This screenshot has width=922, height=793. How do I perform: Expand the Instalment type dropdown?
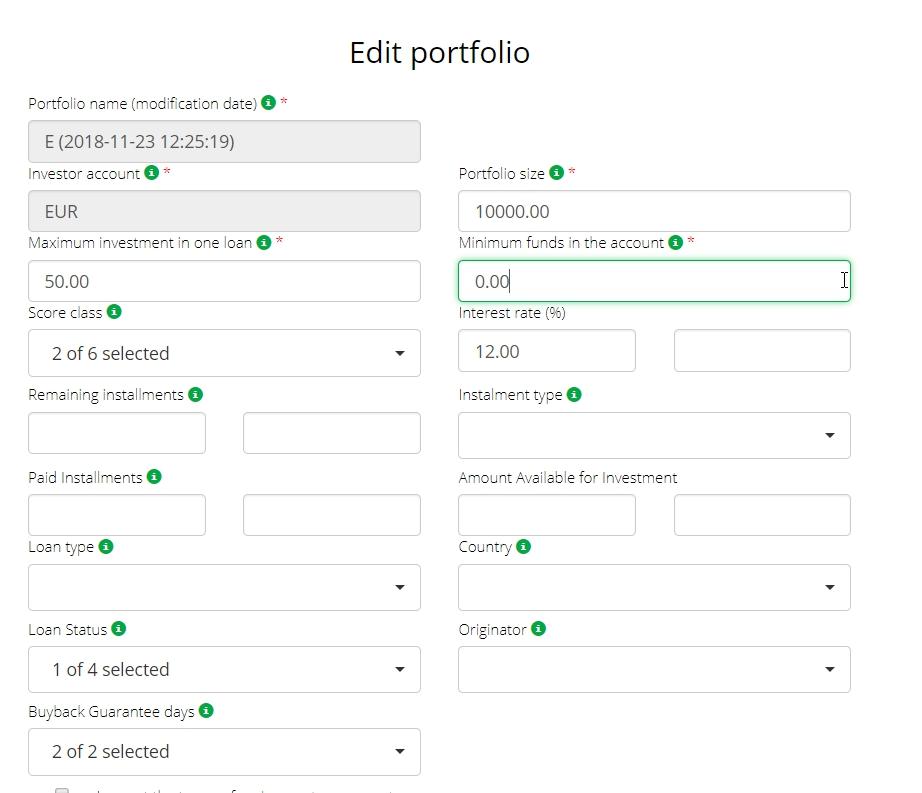pos(654,435)
